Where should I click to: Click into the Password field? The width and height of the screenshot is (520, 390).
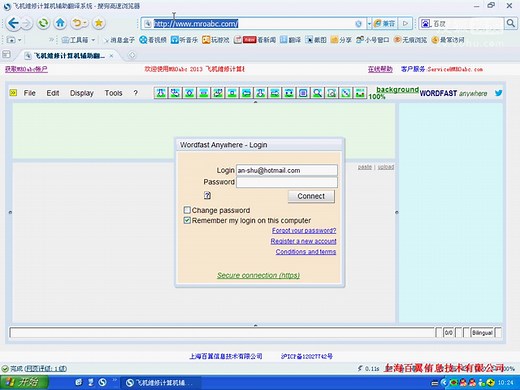click(287, 182)
